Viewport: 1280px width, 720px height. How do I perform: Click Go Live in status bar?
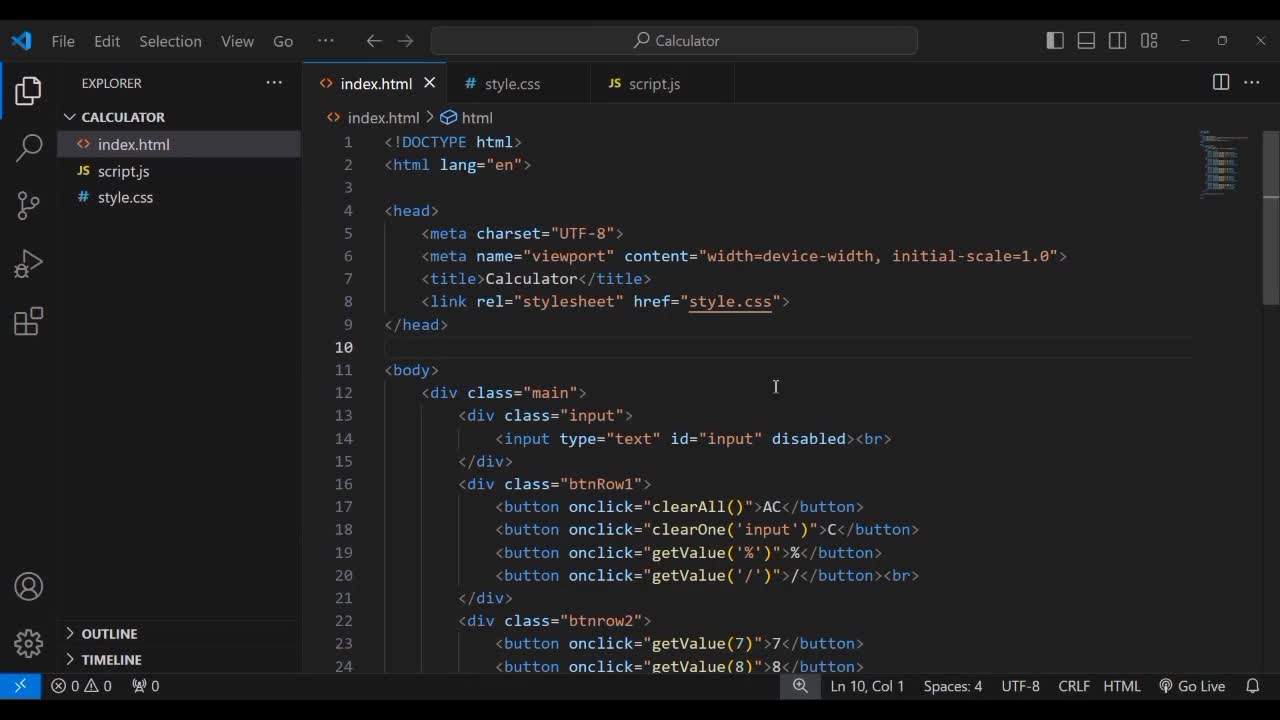pos(1192,686)
